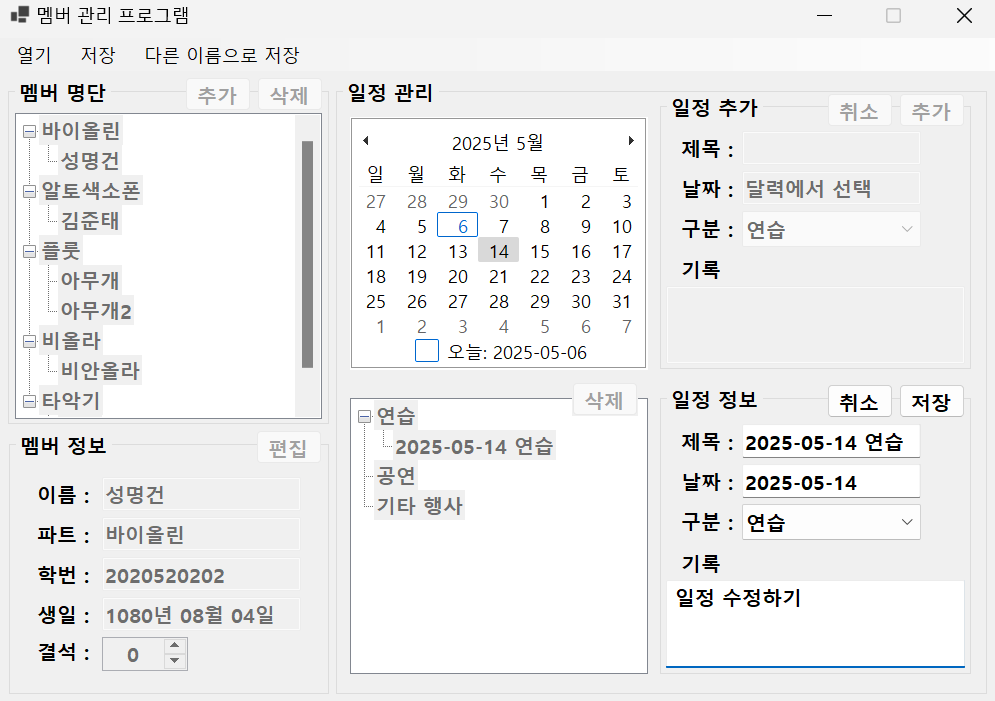Click 추가 button in 일정 추가
This screenshot has width=995, height=701.
click(x=932, y=112)
